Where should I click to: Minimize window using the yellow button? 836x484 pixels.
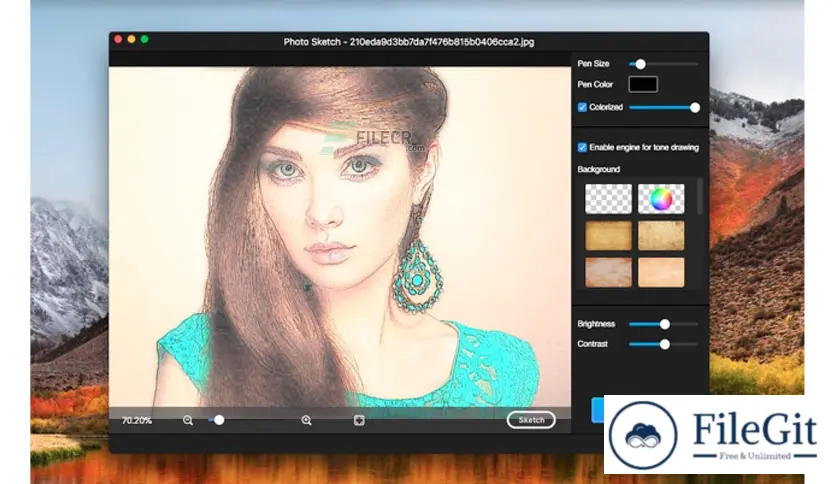pos(131,39)
